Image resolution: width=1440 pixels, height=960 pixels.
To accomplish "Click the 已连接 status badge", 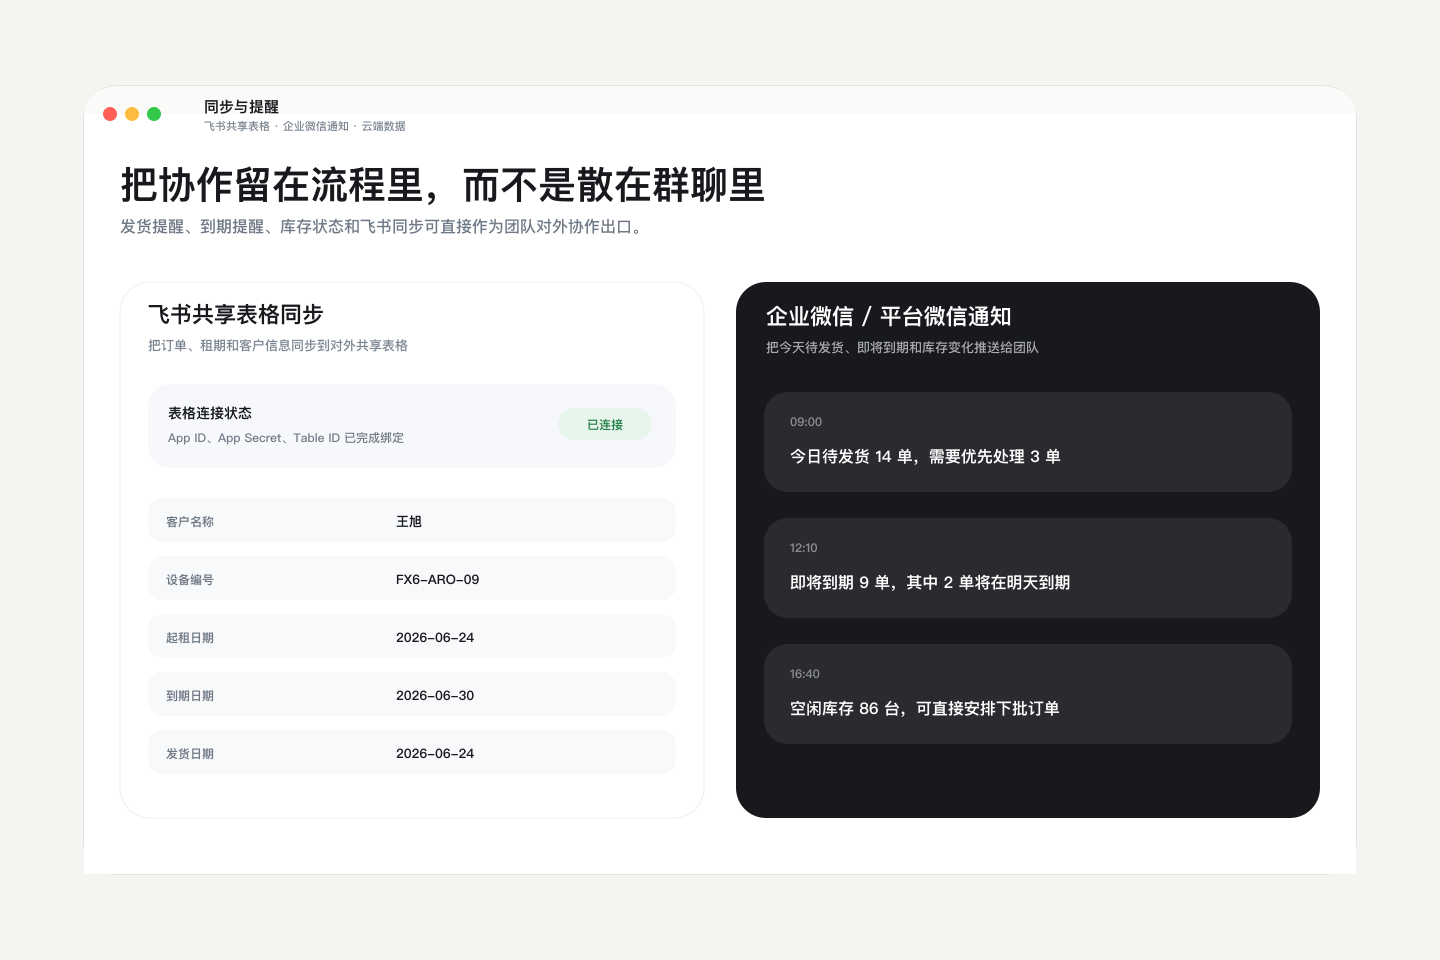I will pyautogui.click(x=605, y=425).
